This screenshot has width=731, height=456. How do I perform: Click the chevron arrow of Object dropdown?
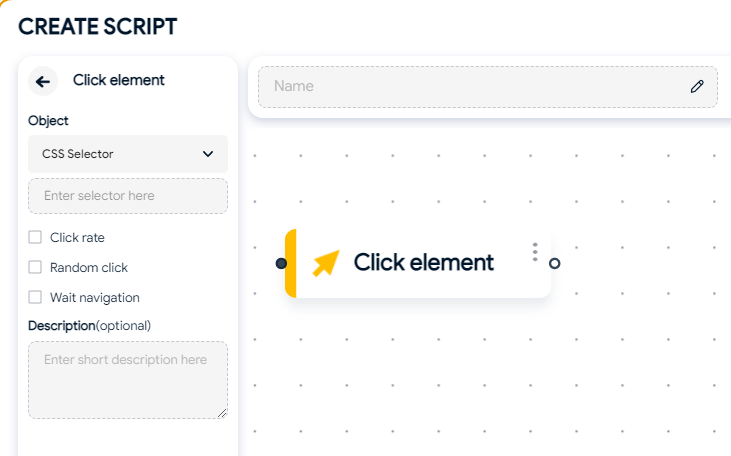tap(208, 154)
